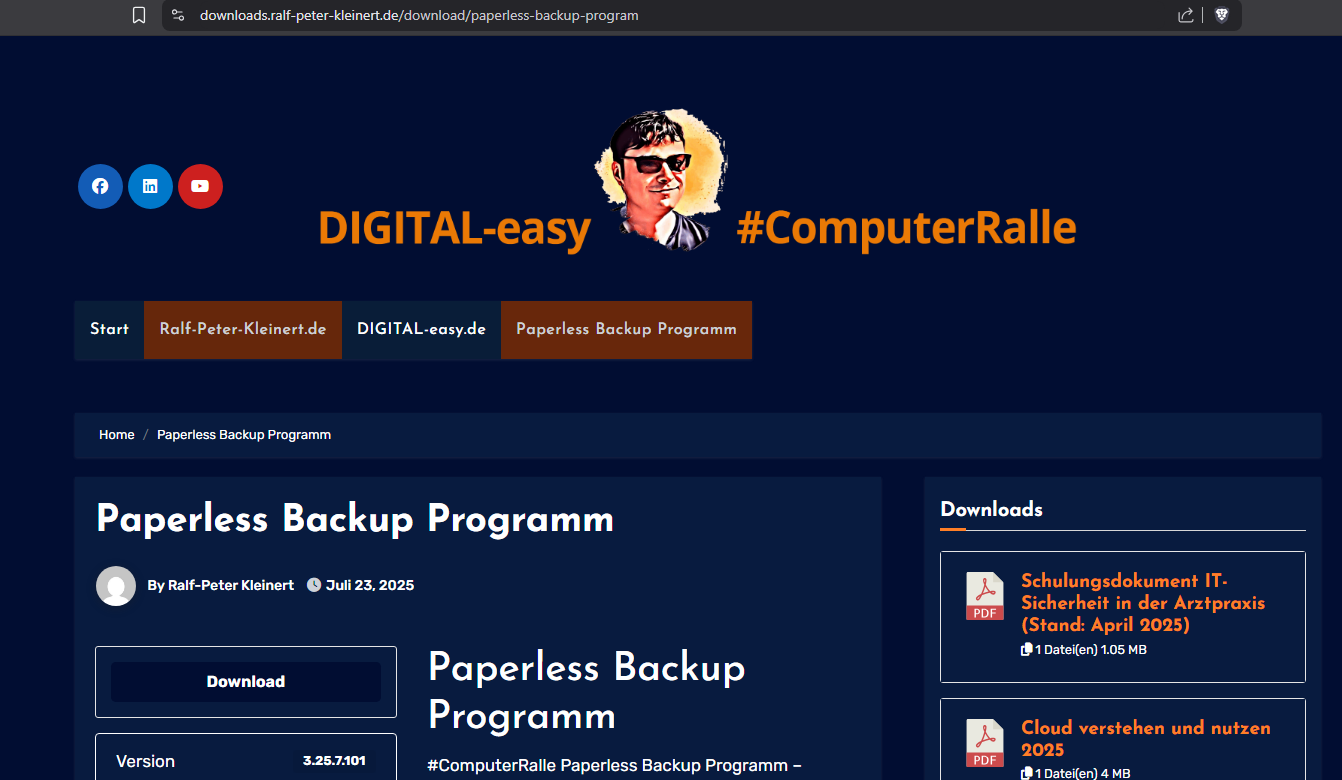Select the Paperless Backup Programm menu item
The image size is (1342, 780).
point(626,329)
